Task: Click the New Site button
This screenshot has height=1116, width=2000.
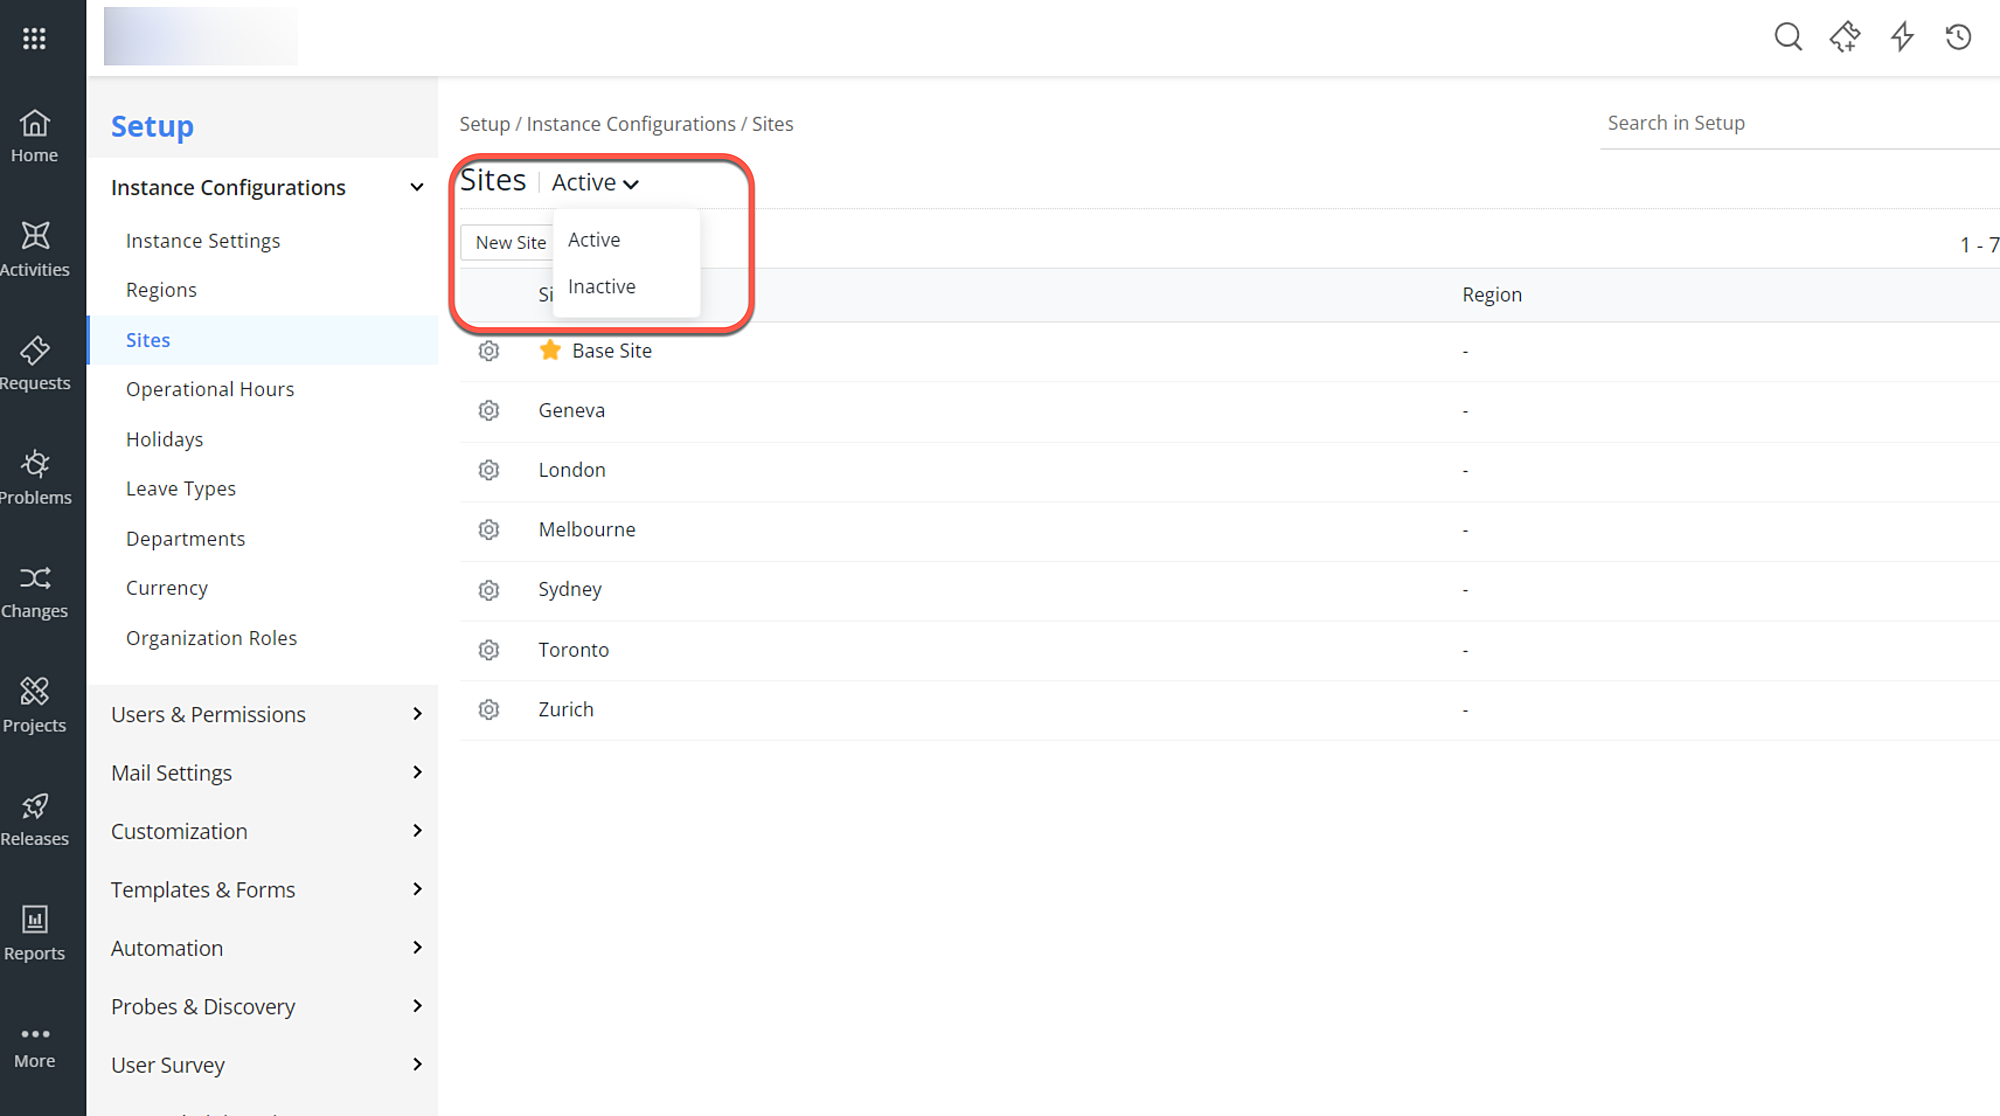Action: pyautogui.click(x=510, y=242)
